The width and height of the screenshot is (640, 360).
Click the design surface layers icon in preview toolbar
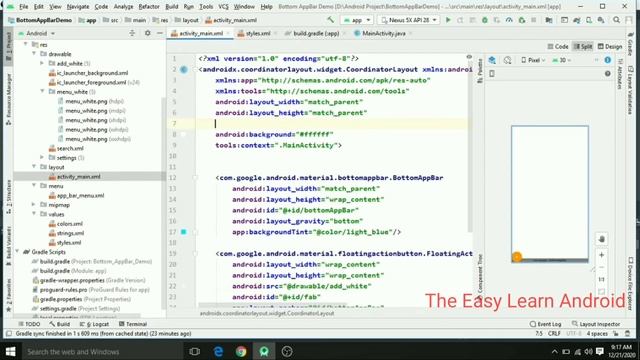click(x=492, y=60)
